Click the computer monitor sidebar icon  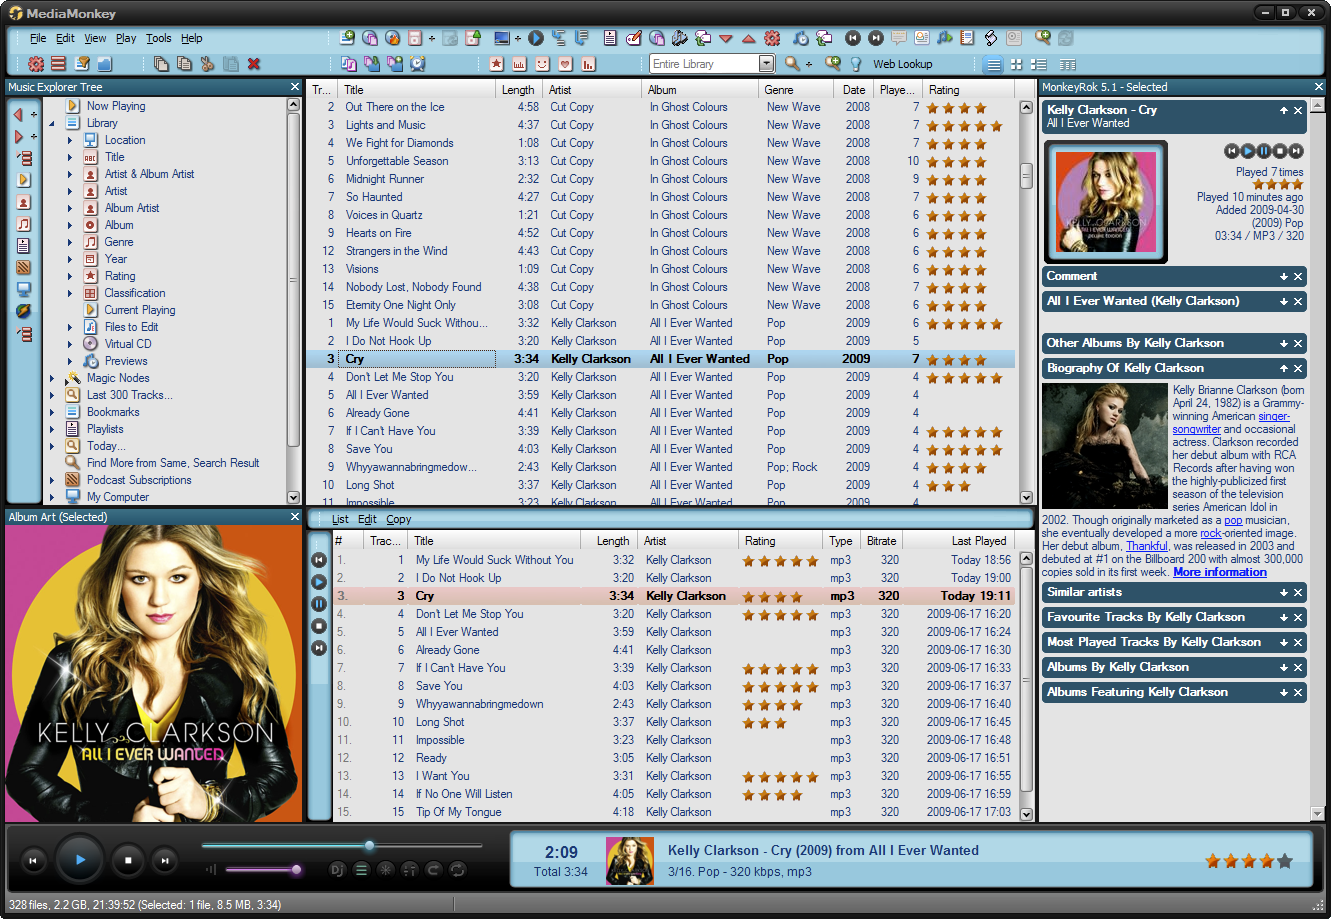click(x=24, y=289)
